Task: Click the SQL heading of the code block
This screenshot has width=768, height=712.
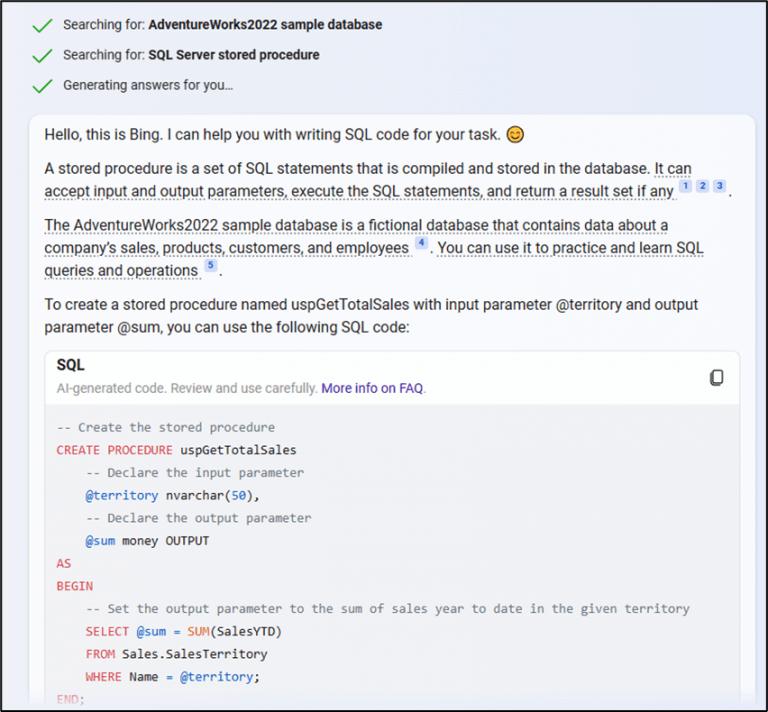Action: [71, 366]
